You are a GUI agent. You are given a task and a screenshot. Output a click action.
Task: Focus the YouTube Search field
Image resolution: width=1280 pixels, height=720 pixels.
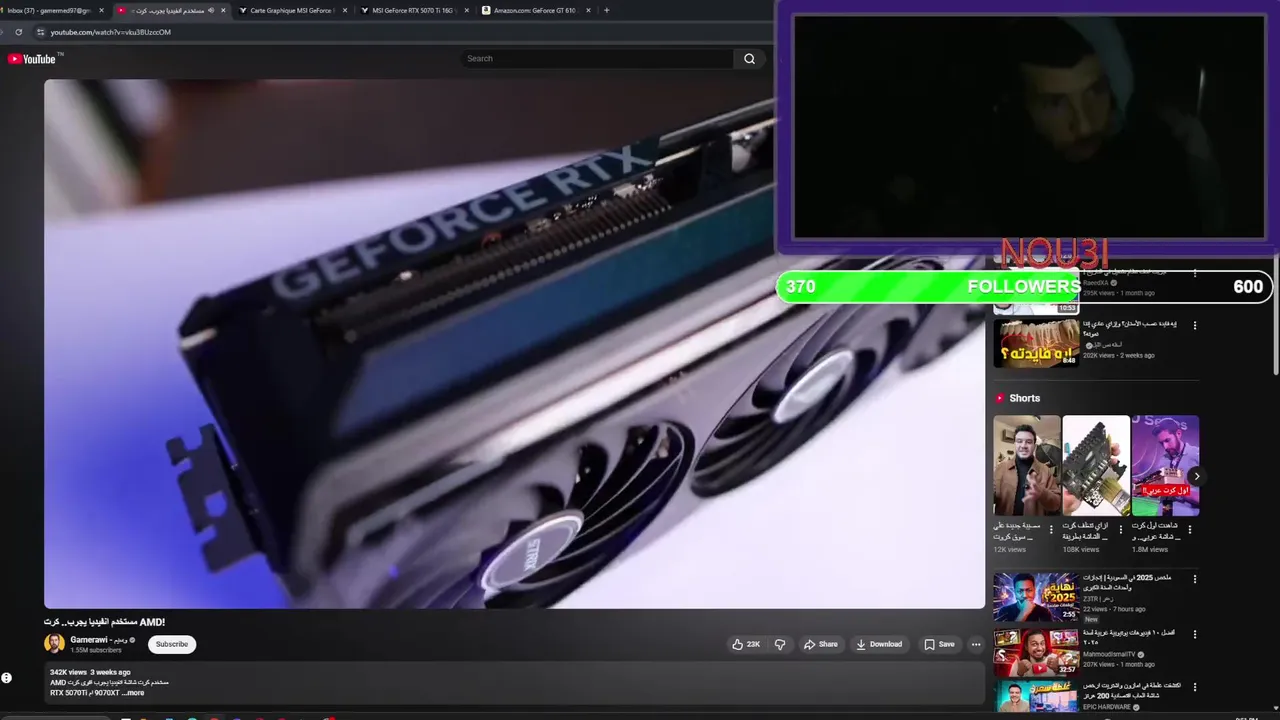click(597, 59)
